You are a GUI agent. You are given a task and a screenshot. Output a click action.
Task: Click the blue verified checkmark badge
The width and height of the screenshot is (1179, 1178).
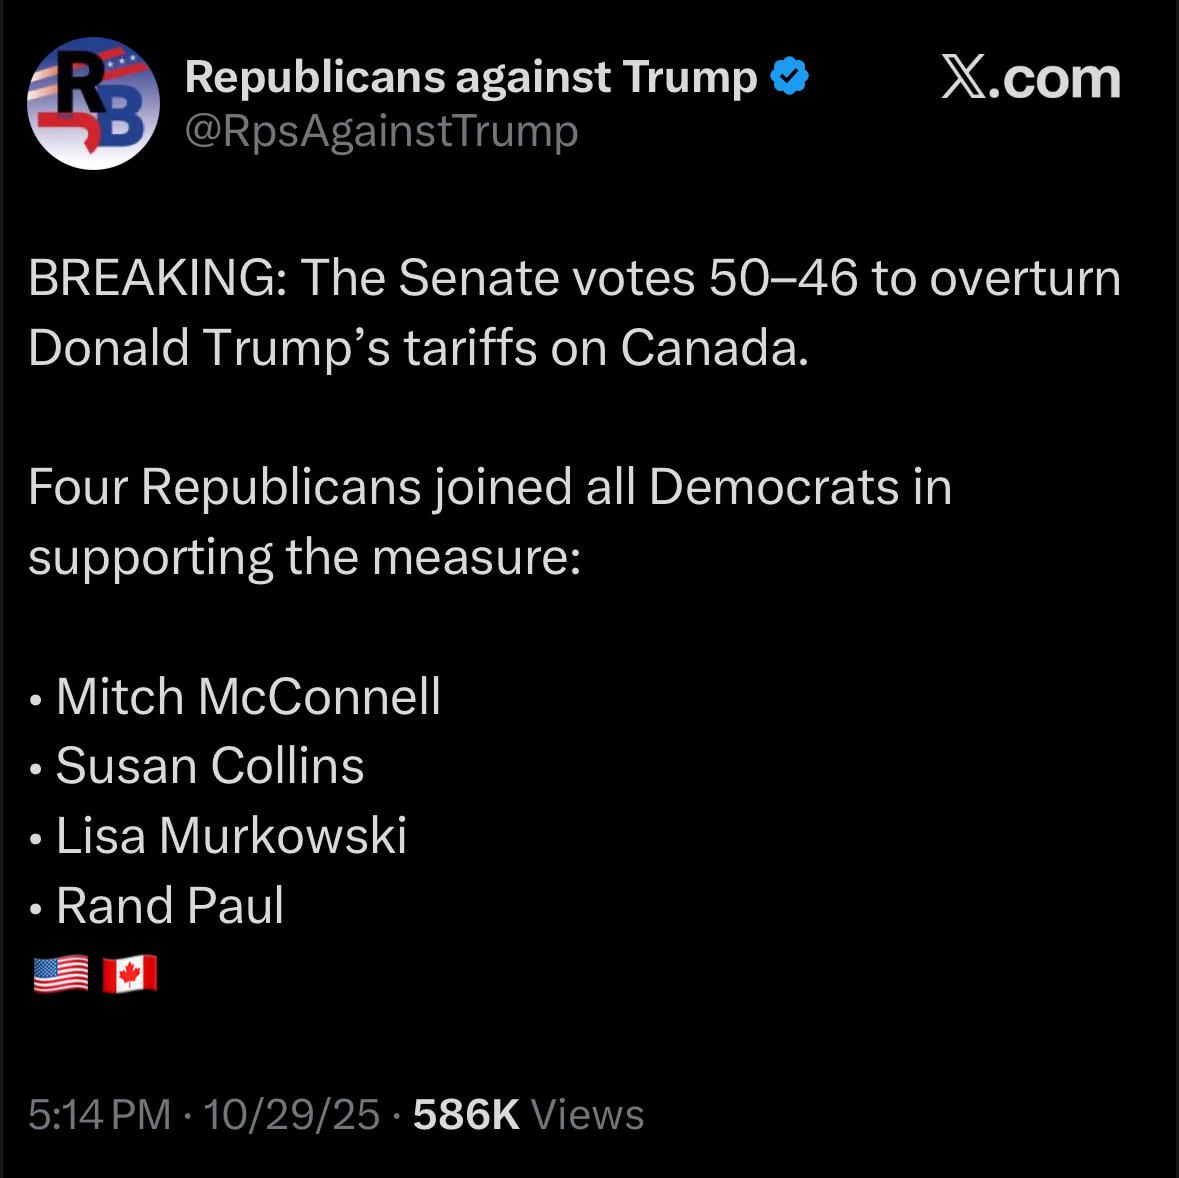[x=790, y=77]
